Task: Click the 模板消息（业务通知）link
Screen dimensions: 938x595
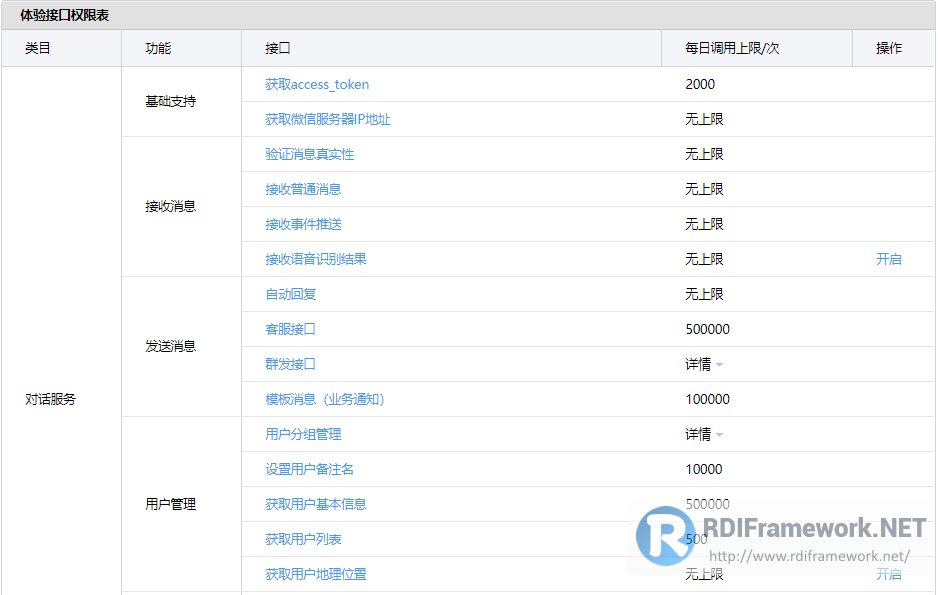Action: coord(324,400)
